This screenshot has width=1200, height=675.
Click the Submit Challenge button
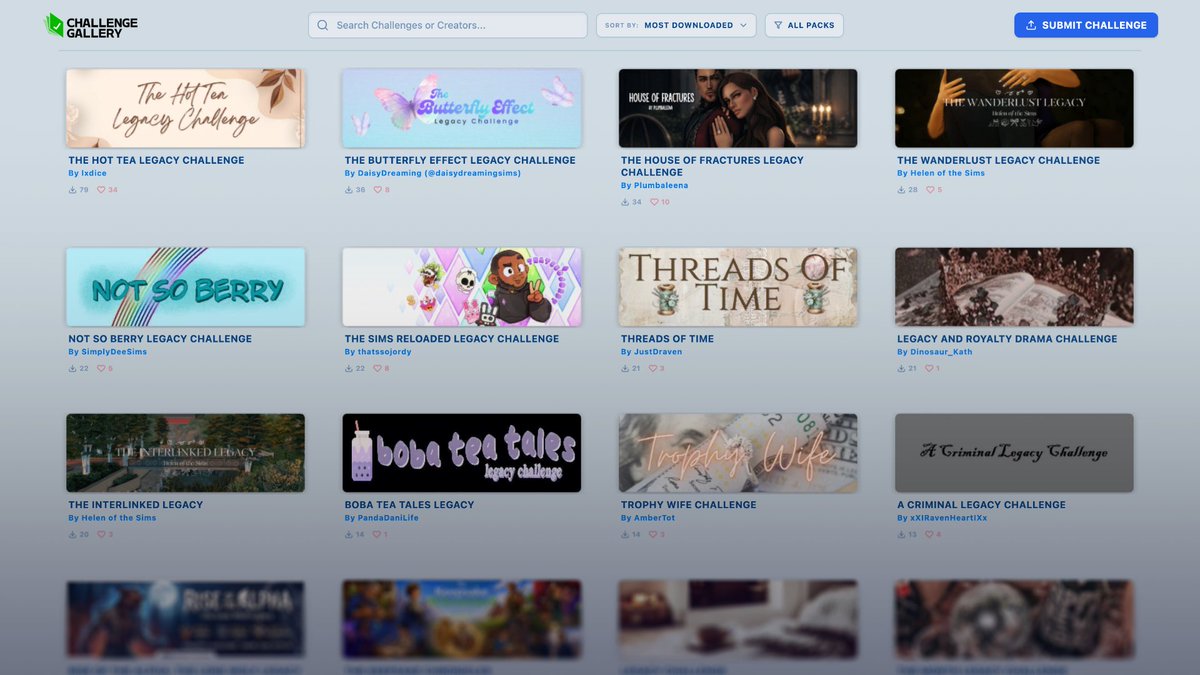[1086, 25]
